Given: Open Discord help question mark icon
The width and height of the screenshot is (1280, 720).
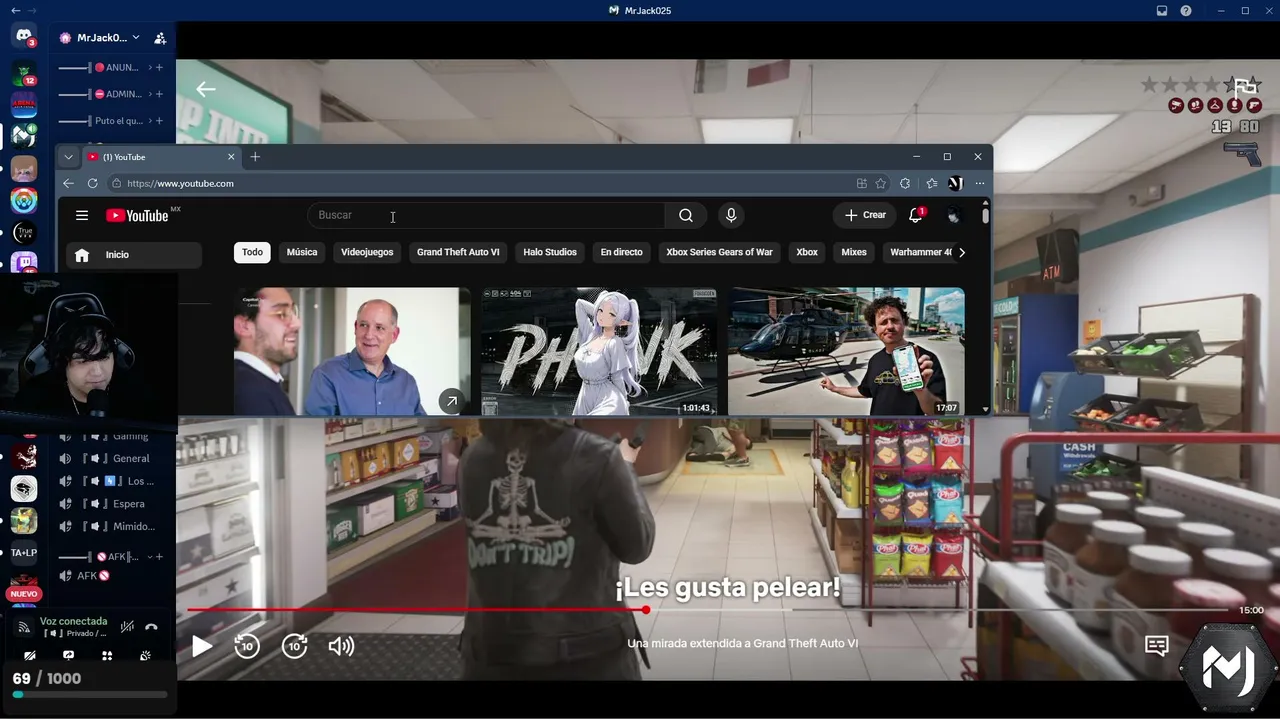Looking at the screenshot, I should (x=1186, y=11).
